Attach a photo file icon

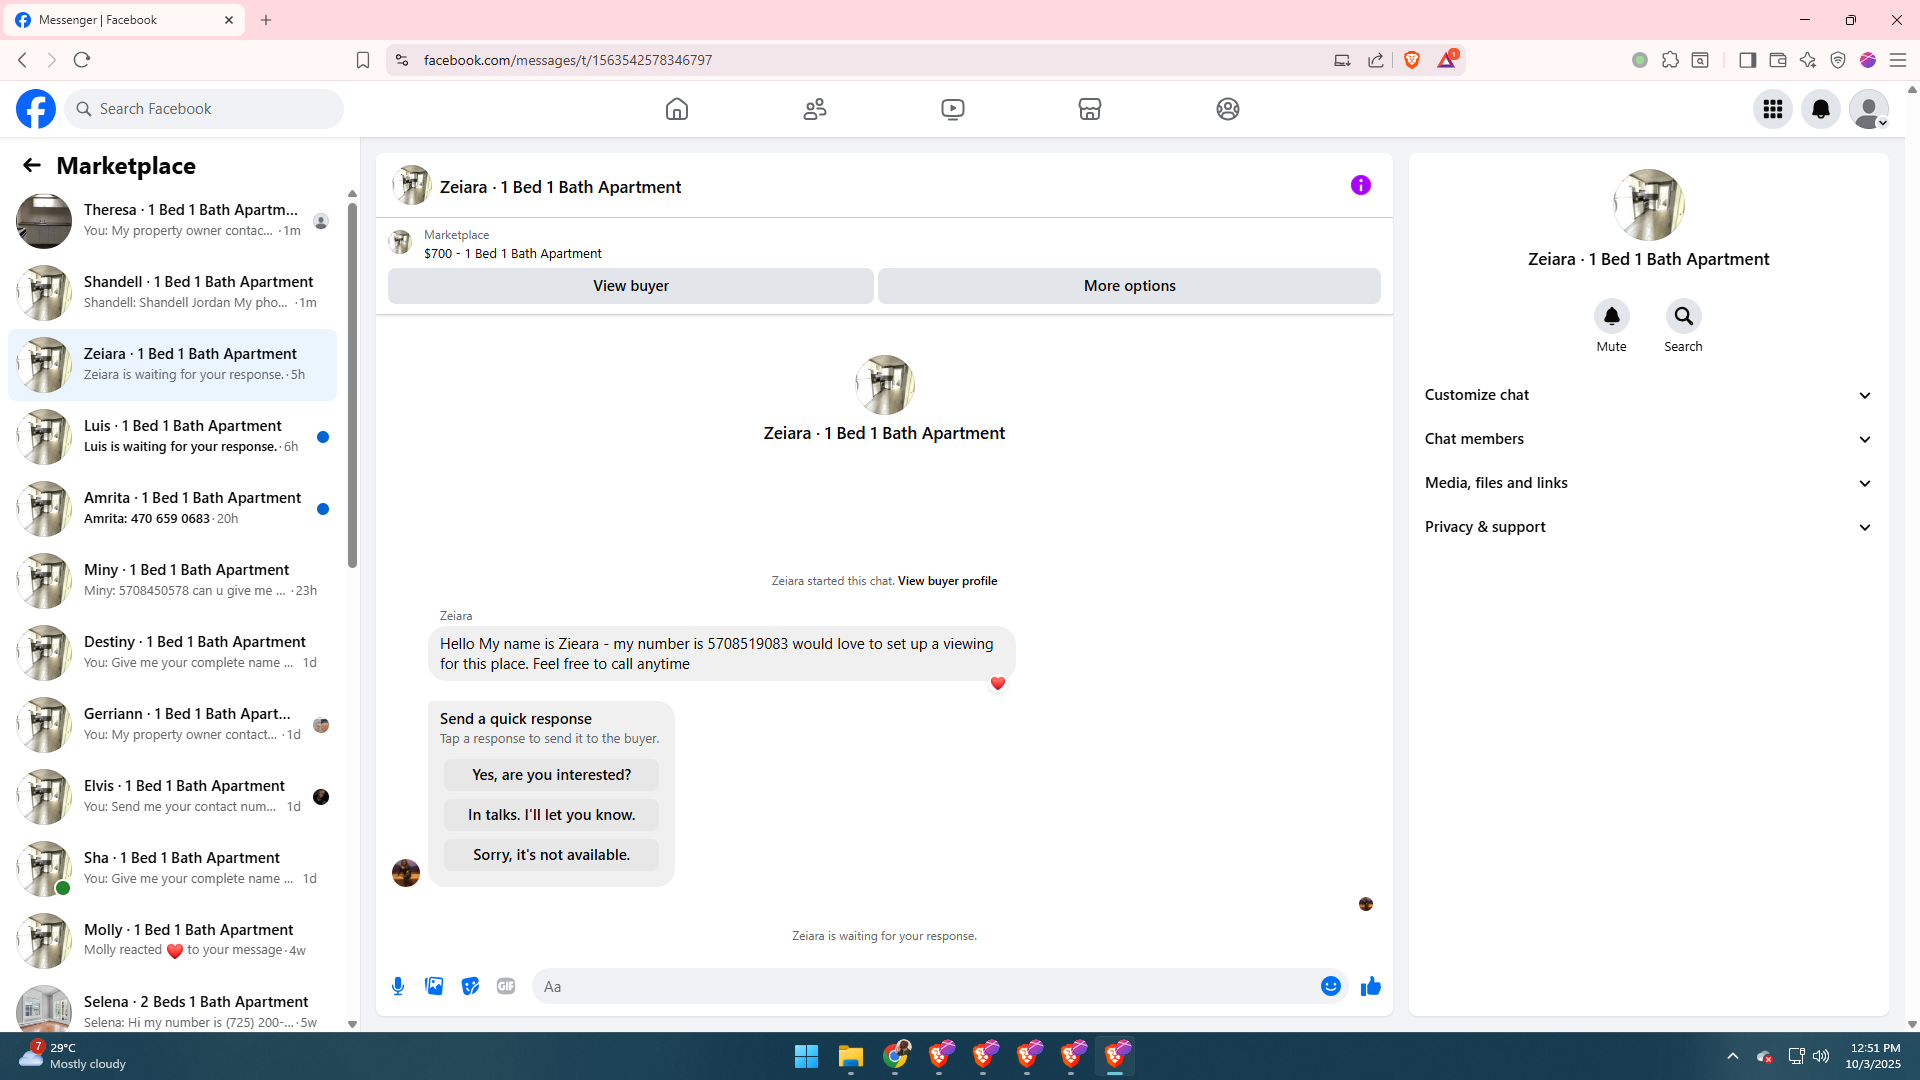point(434,986)
